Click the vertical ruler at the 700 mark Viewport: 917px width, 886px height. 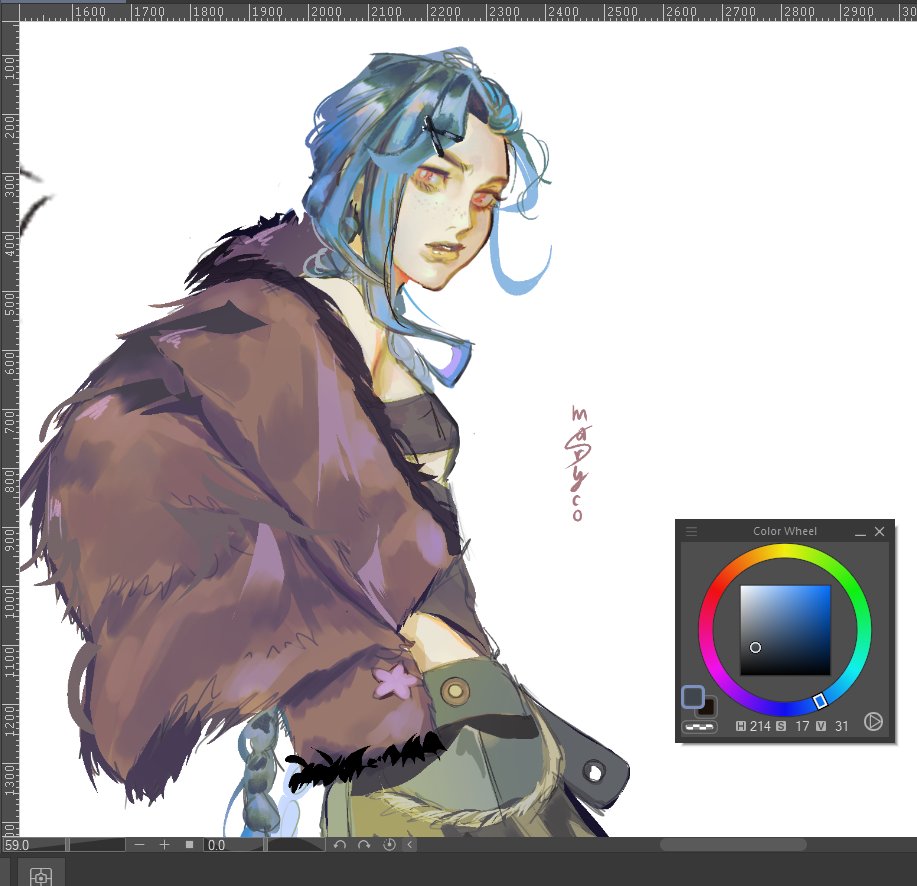coord(9,422)
